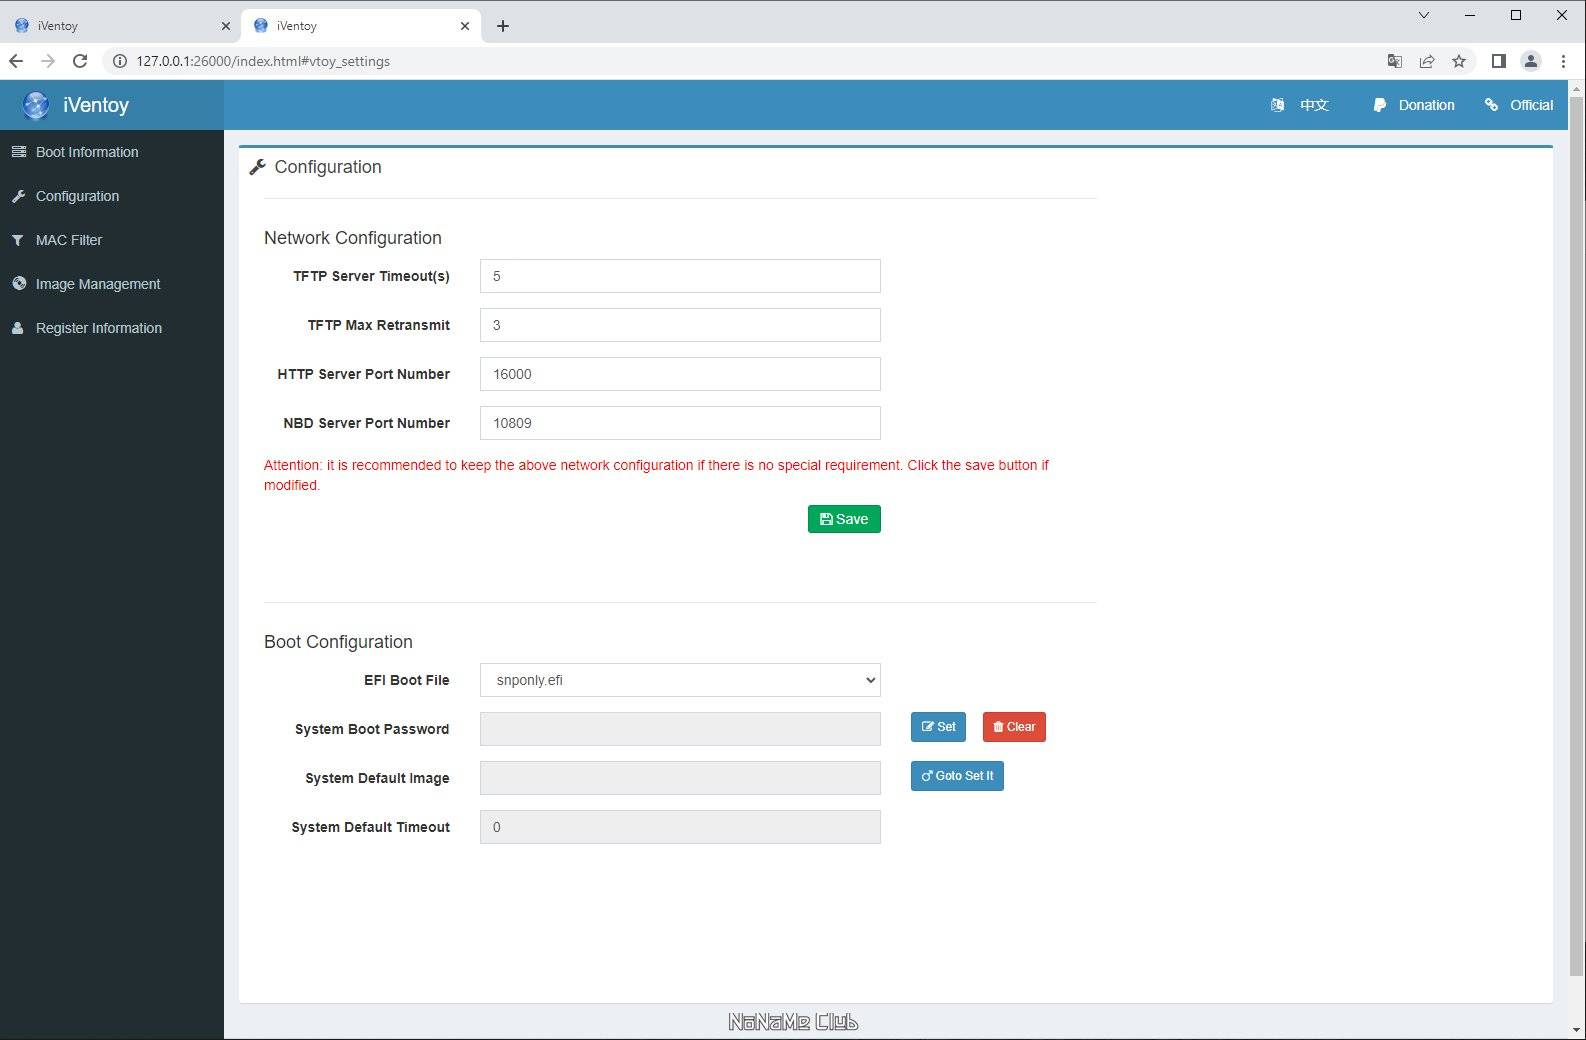Image resolution: width=1586 pixels, height=1040 pixels.
Task: Click the scrollbar down arrow
Action: click(1577, 1030)
